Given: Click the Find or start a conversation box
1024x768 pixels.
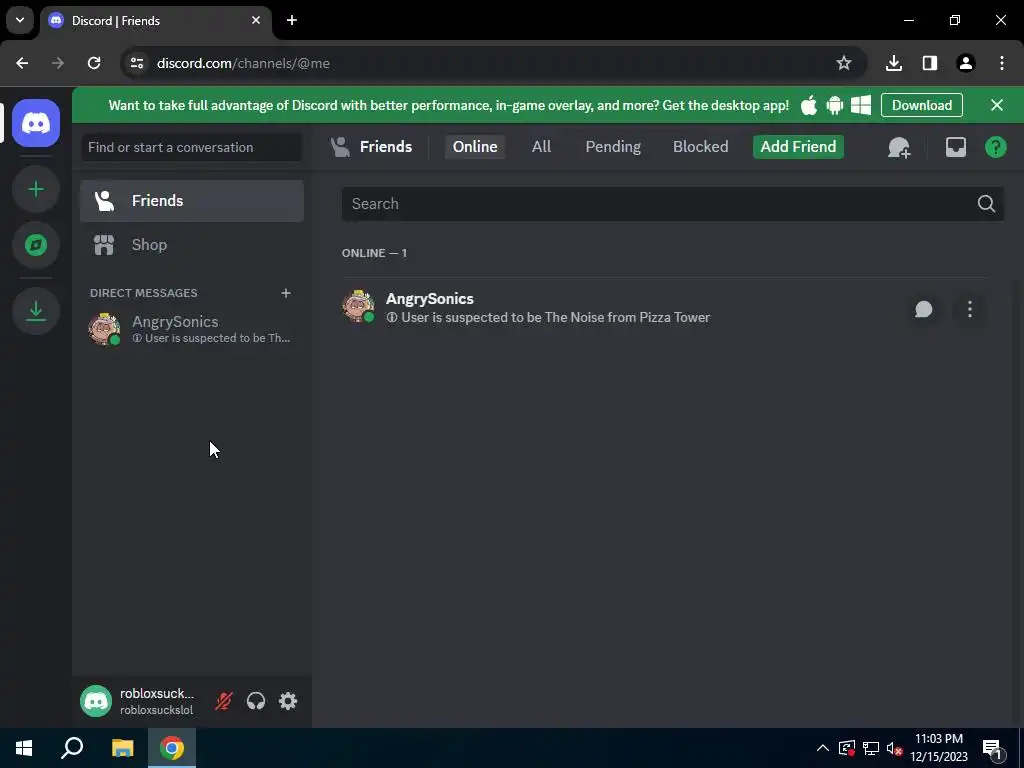Looking at the screenshot, I should [x=192, y=147].
